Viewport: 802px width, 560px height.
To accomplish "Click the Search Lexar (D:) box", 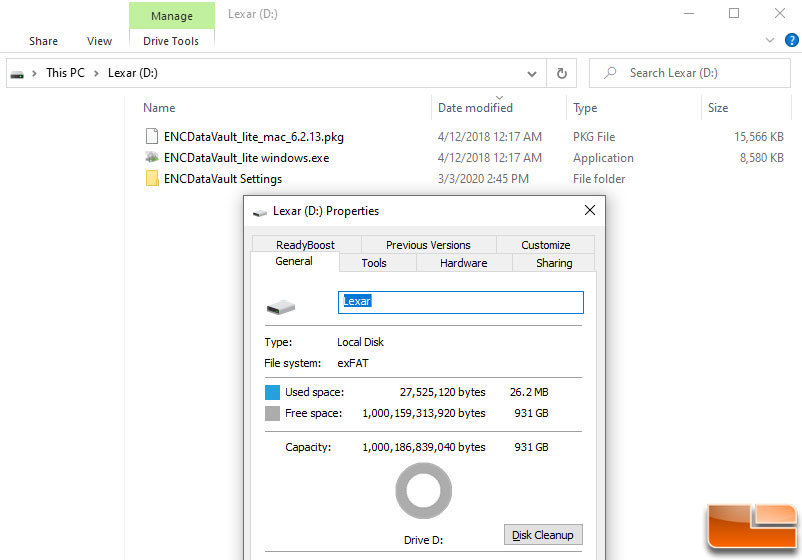I will pos(689,73).
